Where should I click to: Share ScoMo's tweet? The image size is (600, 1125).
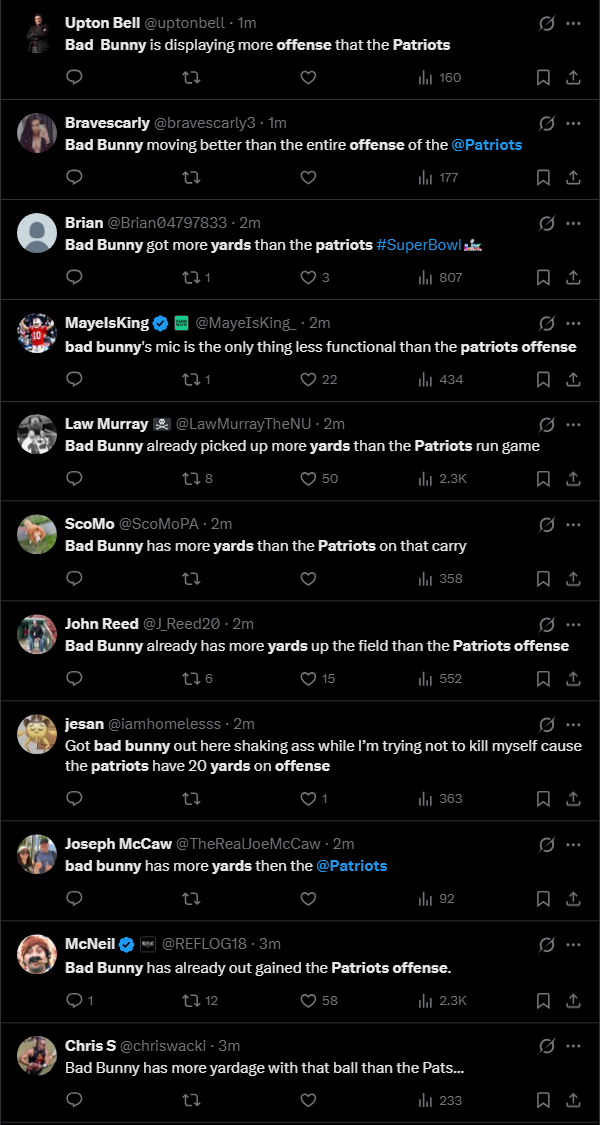tap(573, 578)
